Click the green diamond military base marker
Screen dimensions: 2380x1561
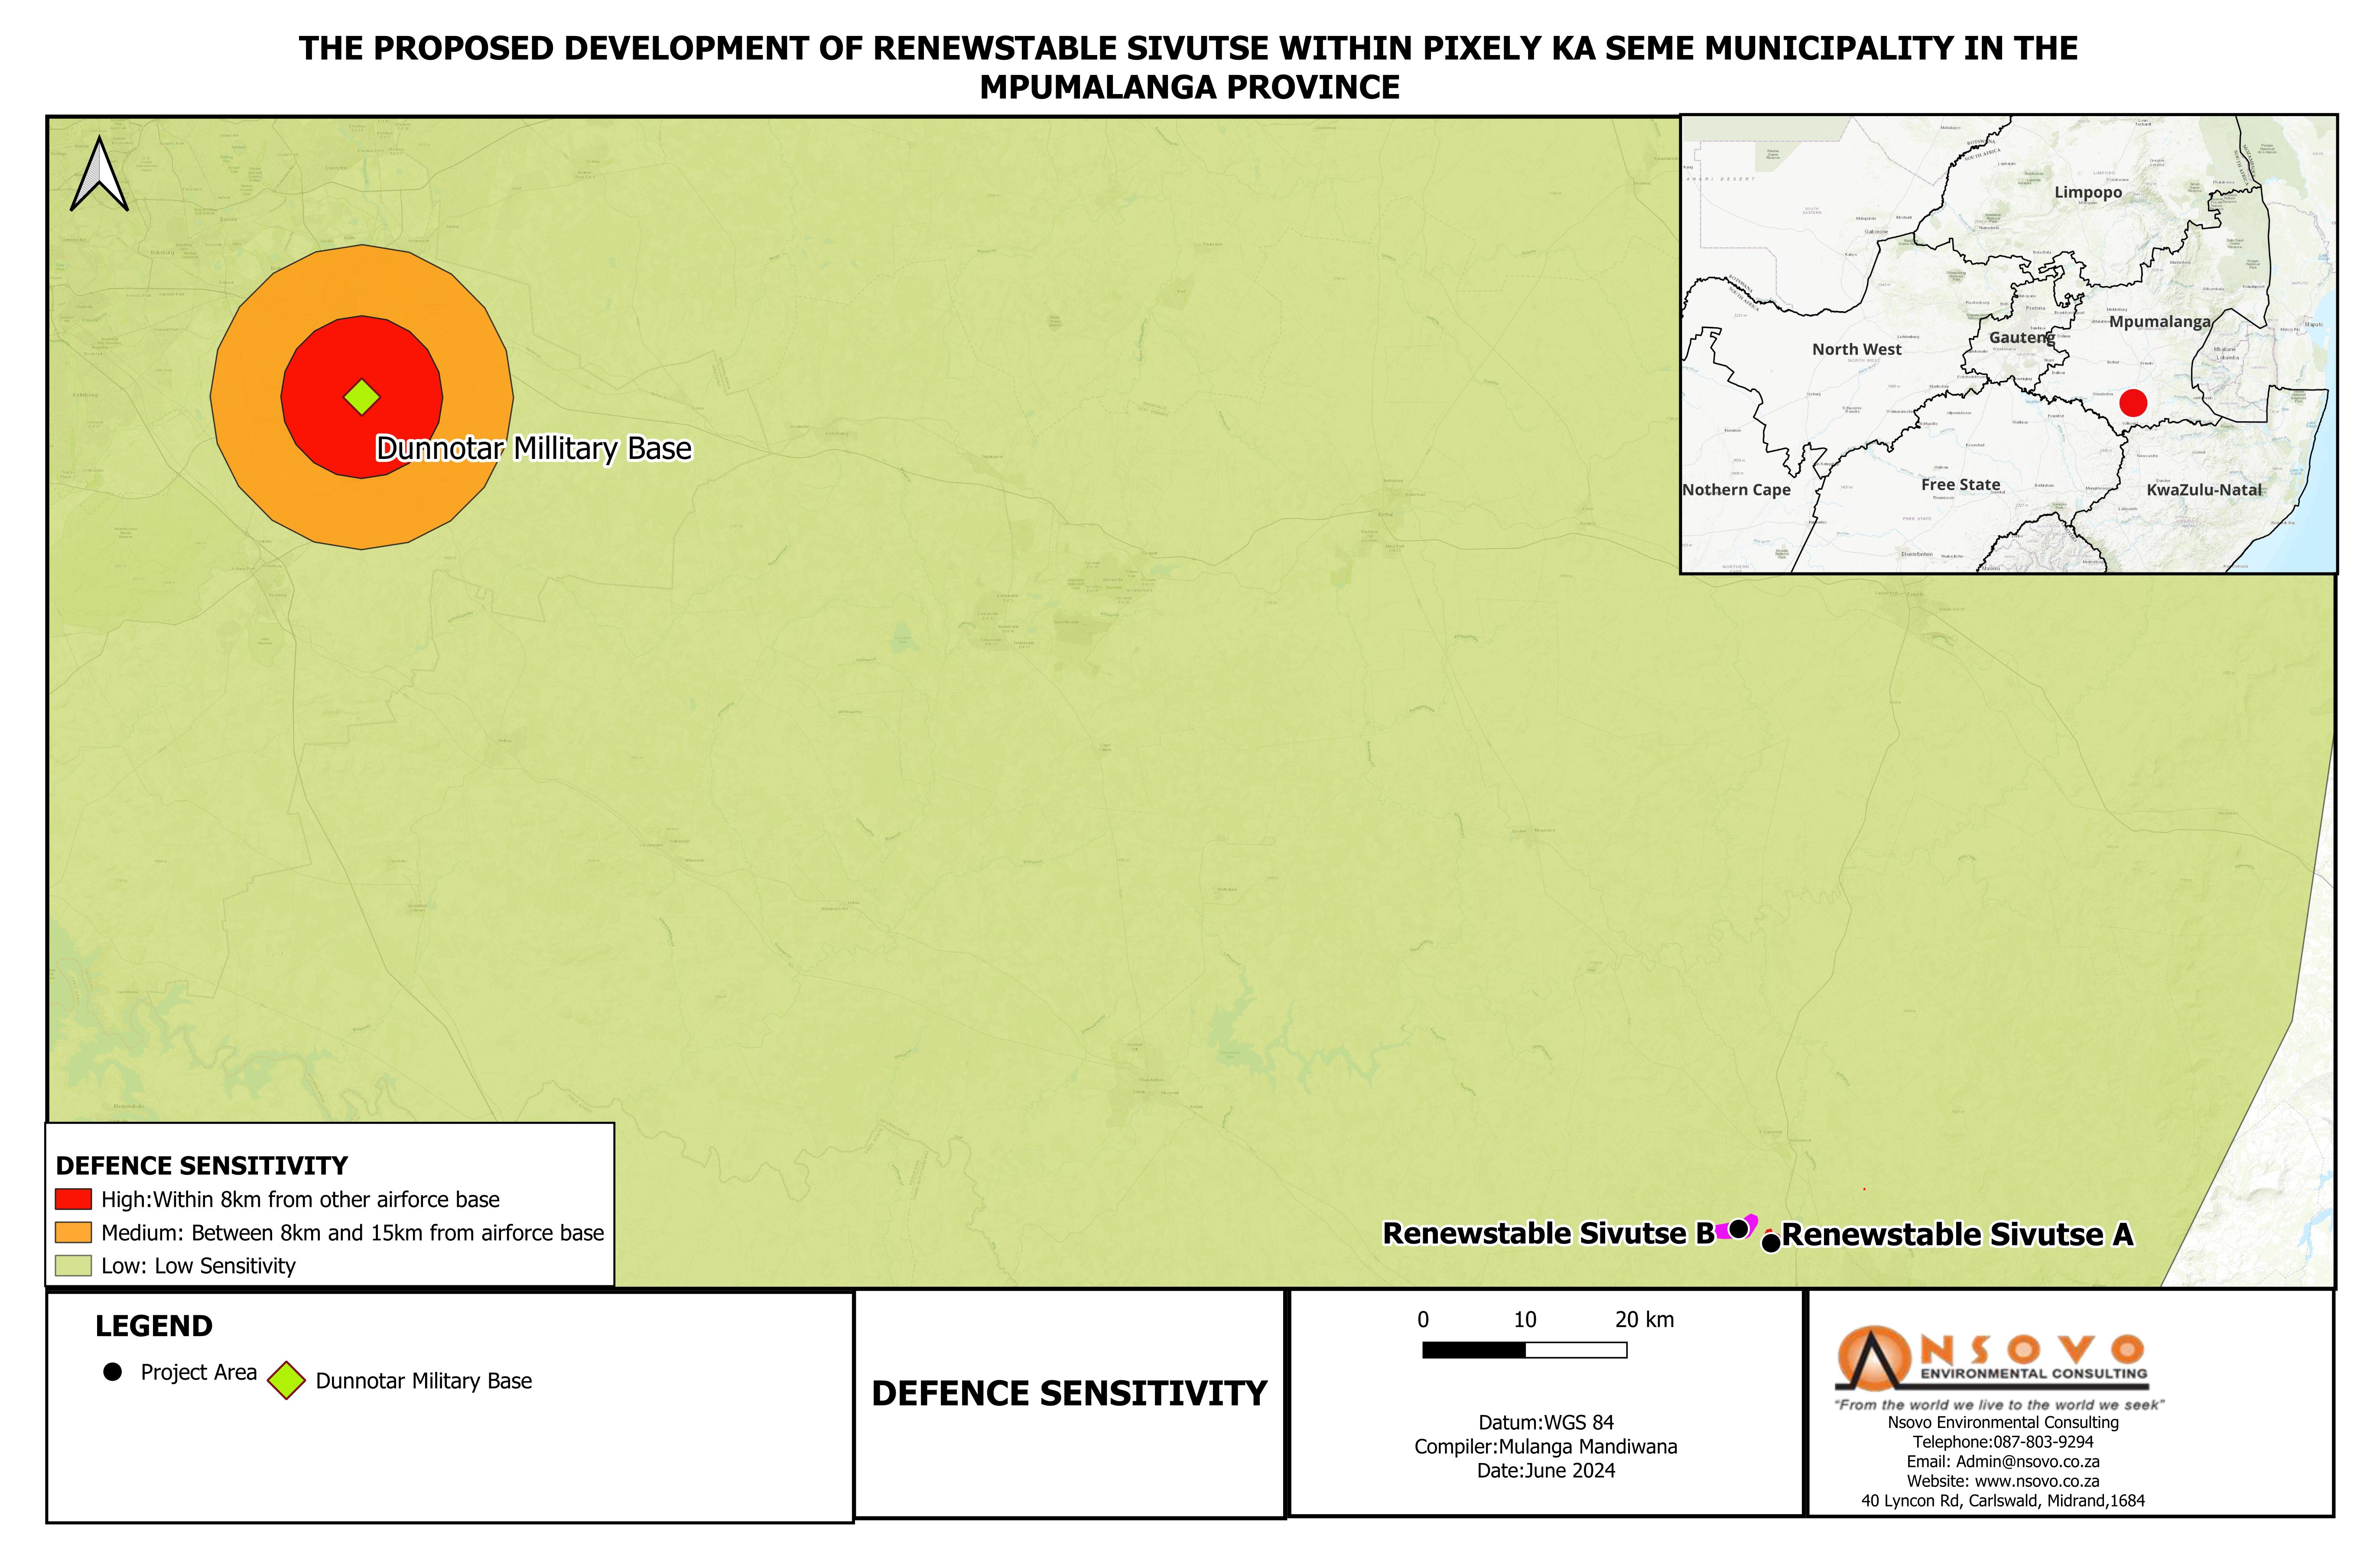(x=362, y=397)
